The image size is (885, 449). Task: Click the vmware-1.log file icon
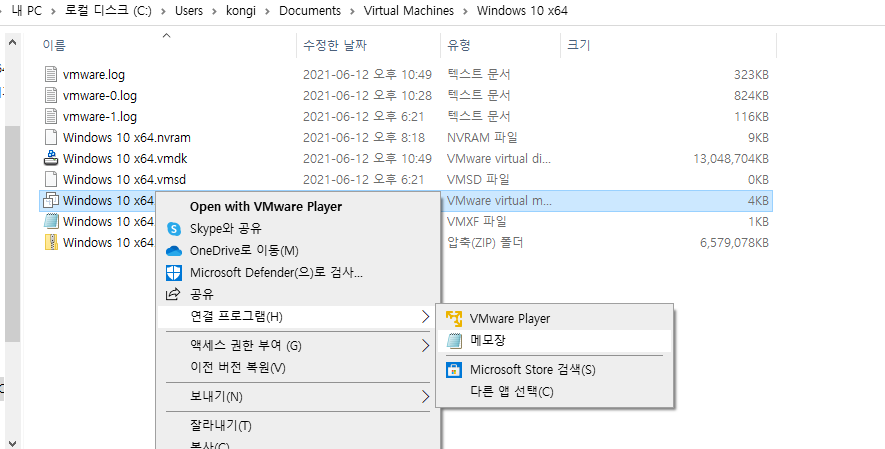[x=51, y=116]
